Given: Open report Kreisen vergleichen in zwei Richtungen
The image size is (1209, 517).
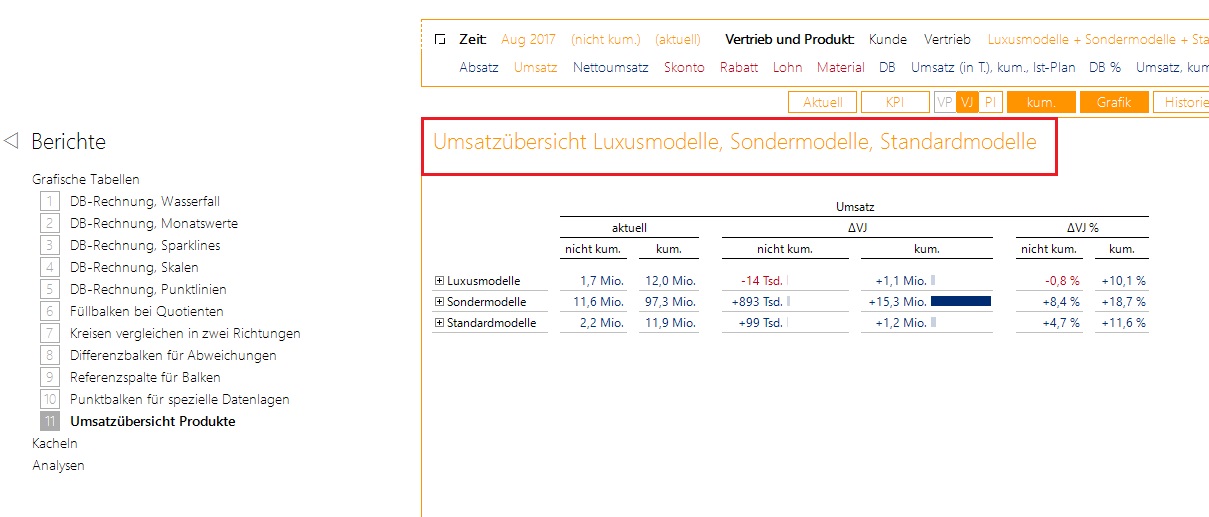Looking at the screenshot, I should 185,334.
